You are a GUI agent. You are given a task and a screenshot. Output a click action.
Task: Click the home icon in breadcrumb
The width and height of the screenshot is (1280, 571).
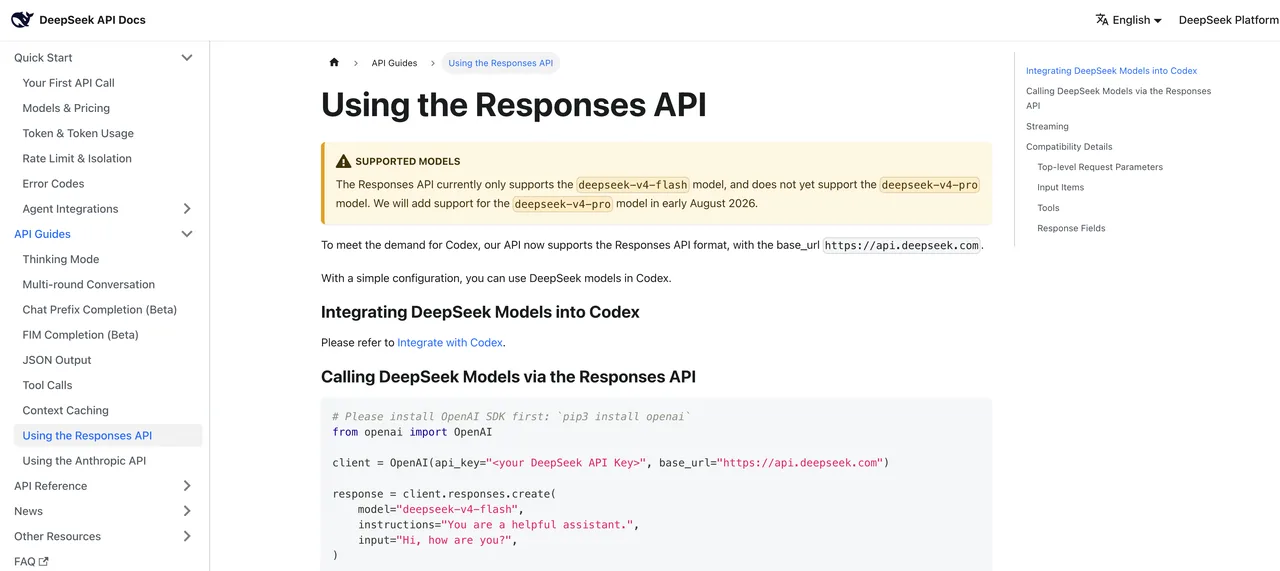334,63
